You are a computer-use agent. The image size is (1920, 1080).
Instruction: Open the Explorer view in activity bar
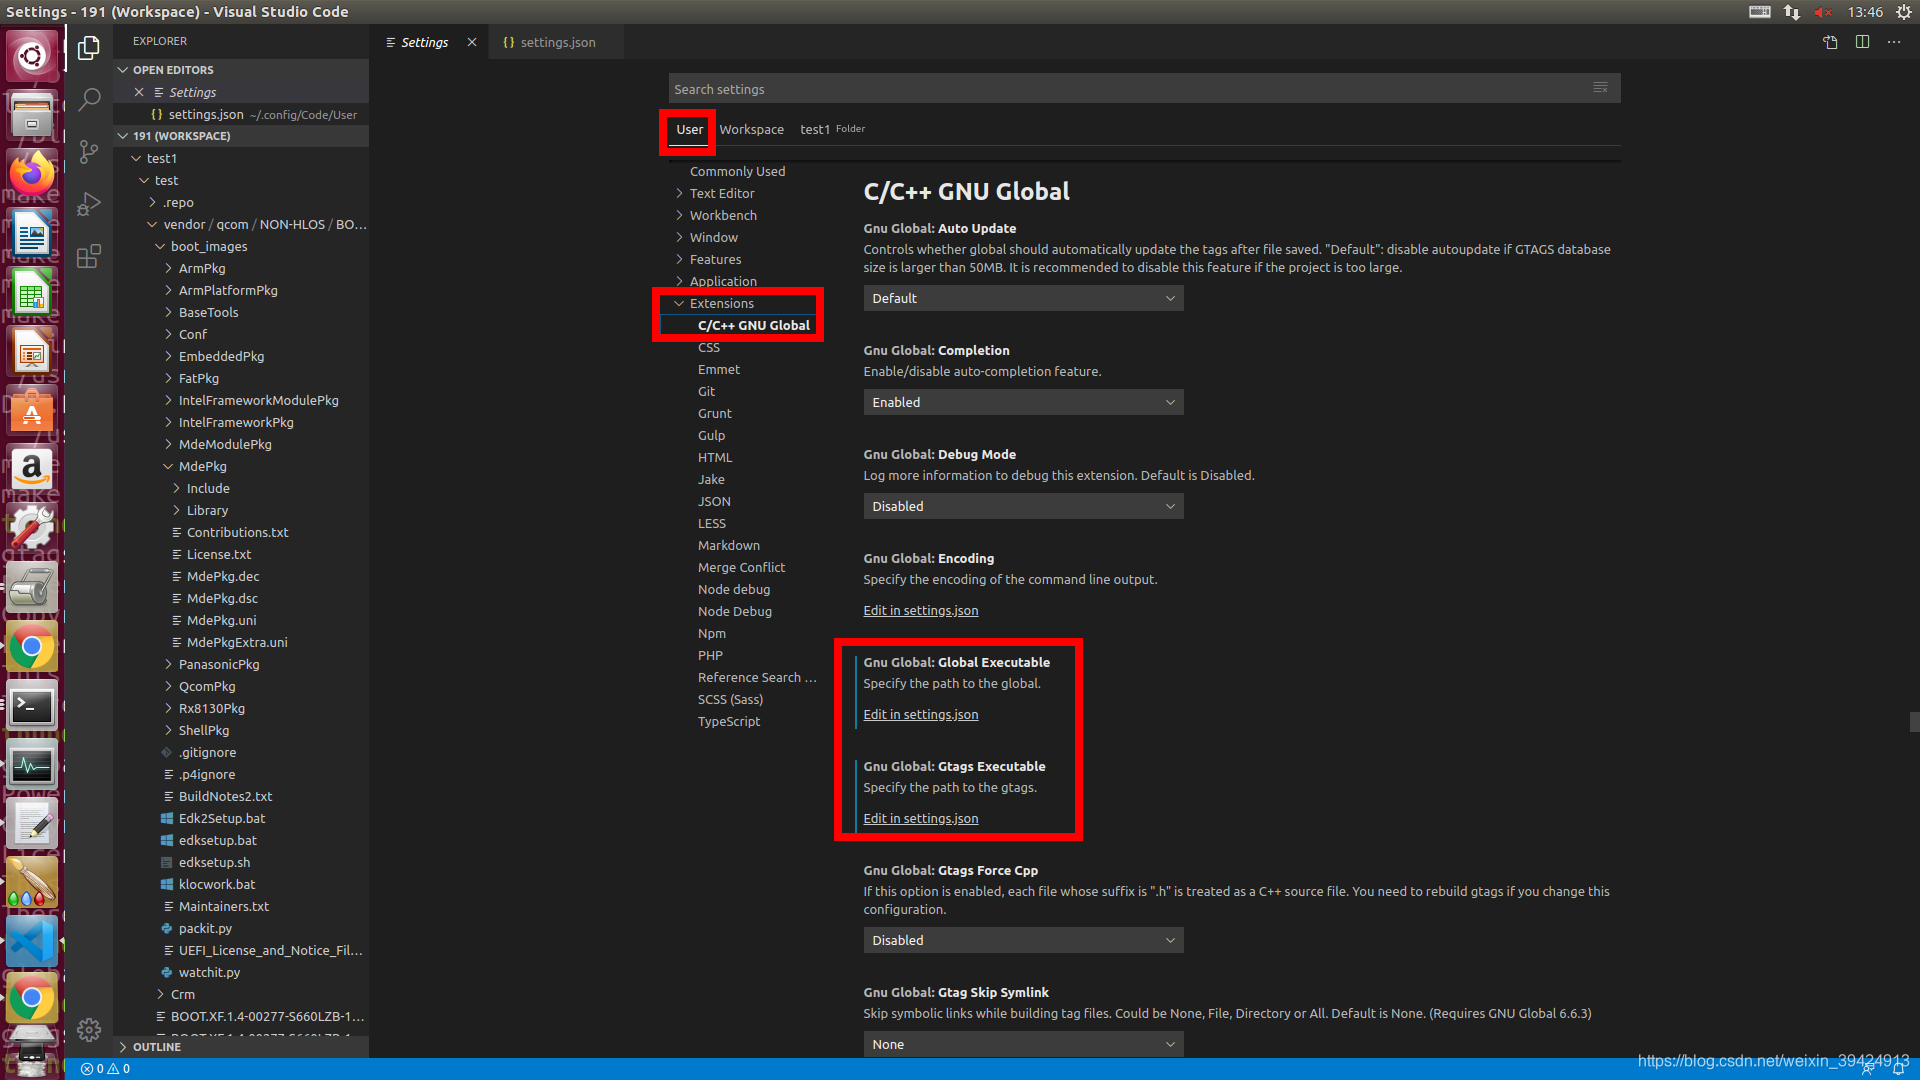click(x=89, y=48)
